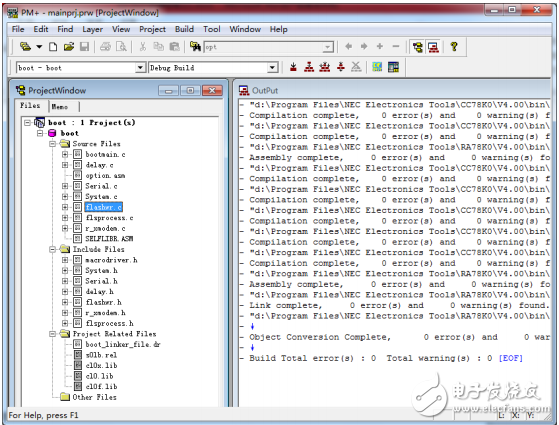Collapse the 'boot : 1 Project(s)' root node
Viewport: 559px width, 425px height.
click(27, 123)
